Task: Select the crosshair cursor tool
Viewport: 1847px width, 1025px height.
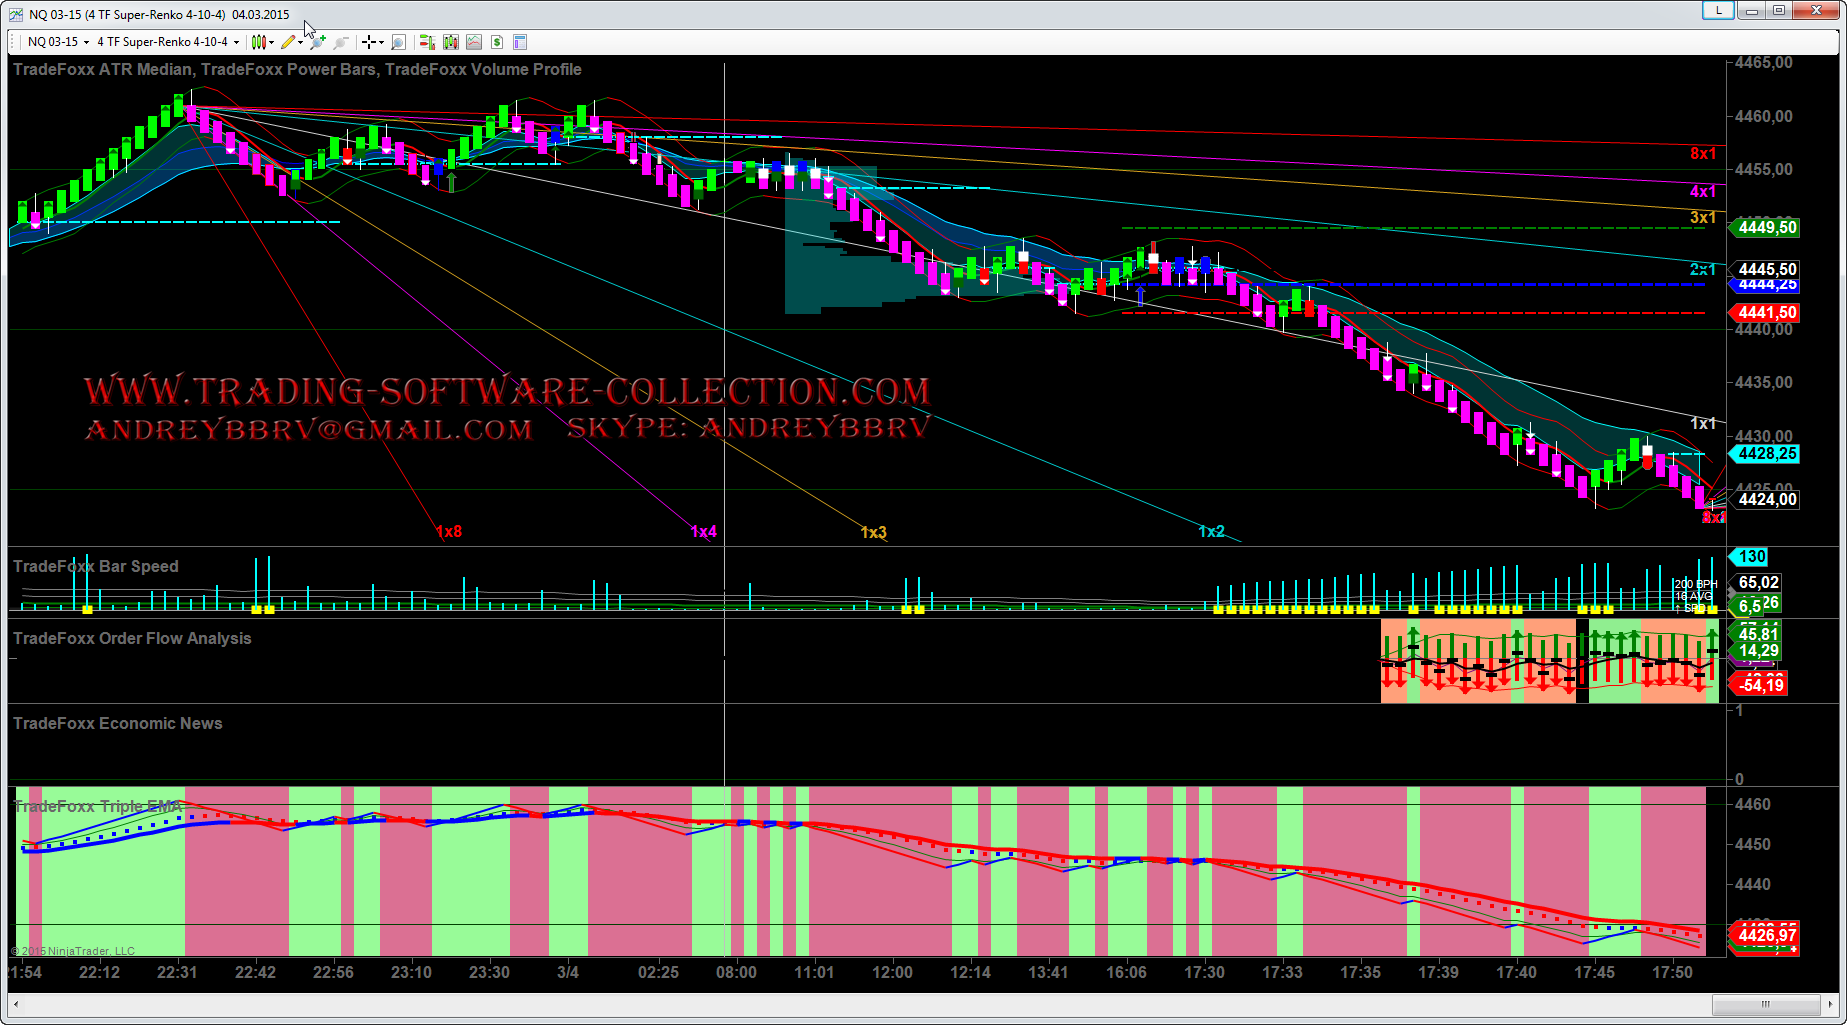Action: tap(369, 42)
